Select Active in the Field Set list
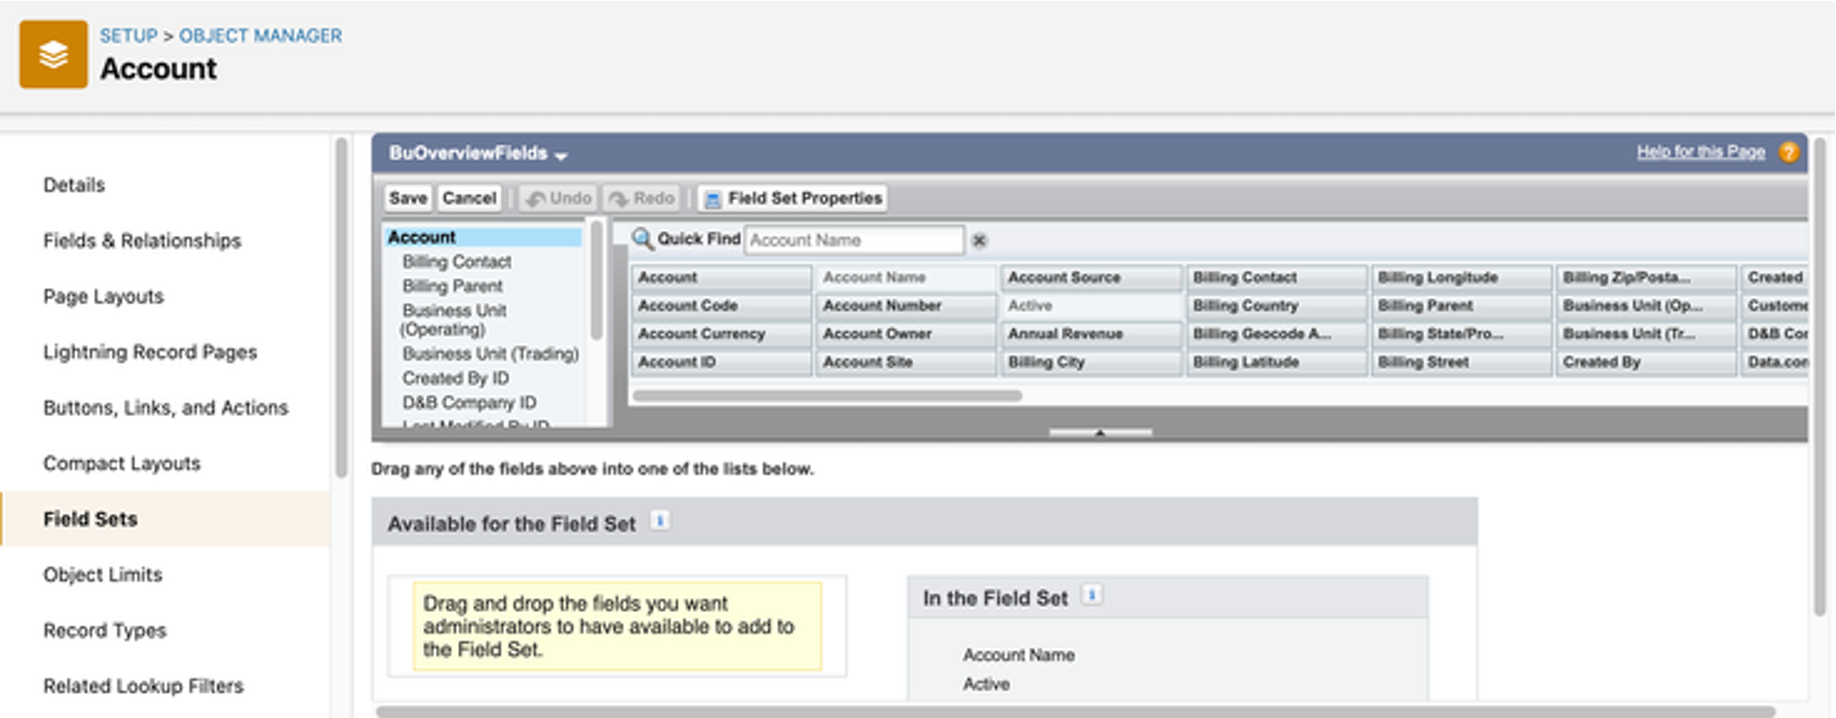This screenshot has height=718, width=1836. [986, 684]
